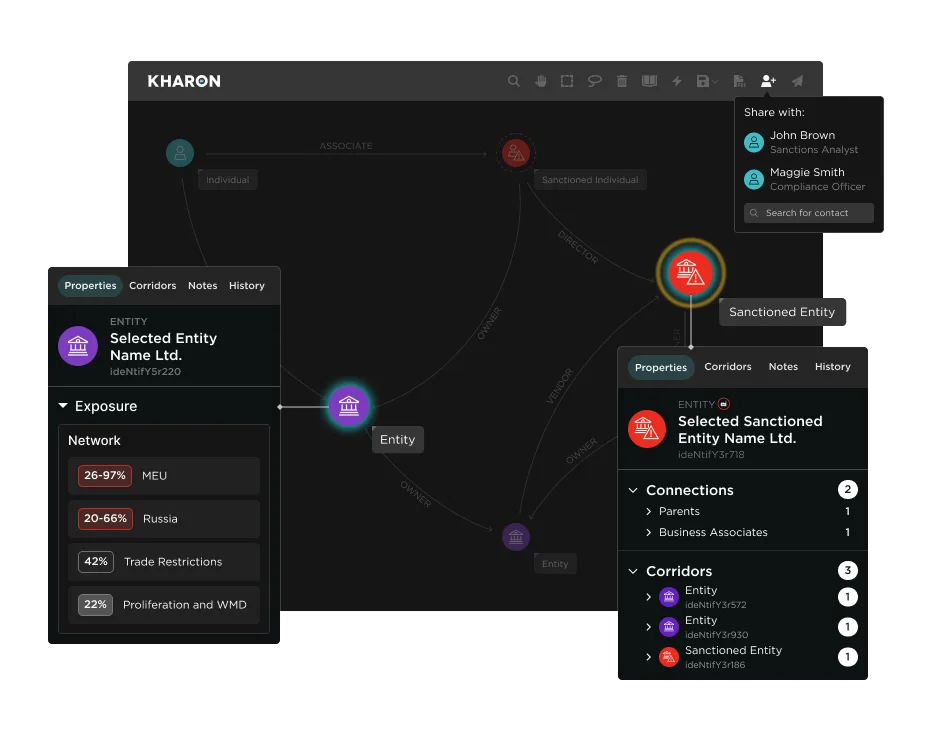
Task: Click the Corridors count badge 3
Action: tap(848, 570)
